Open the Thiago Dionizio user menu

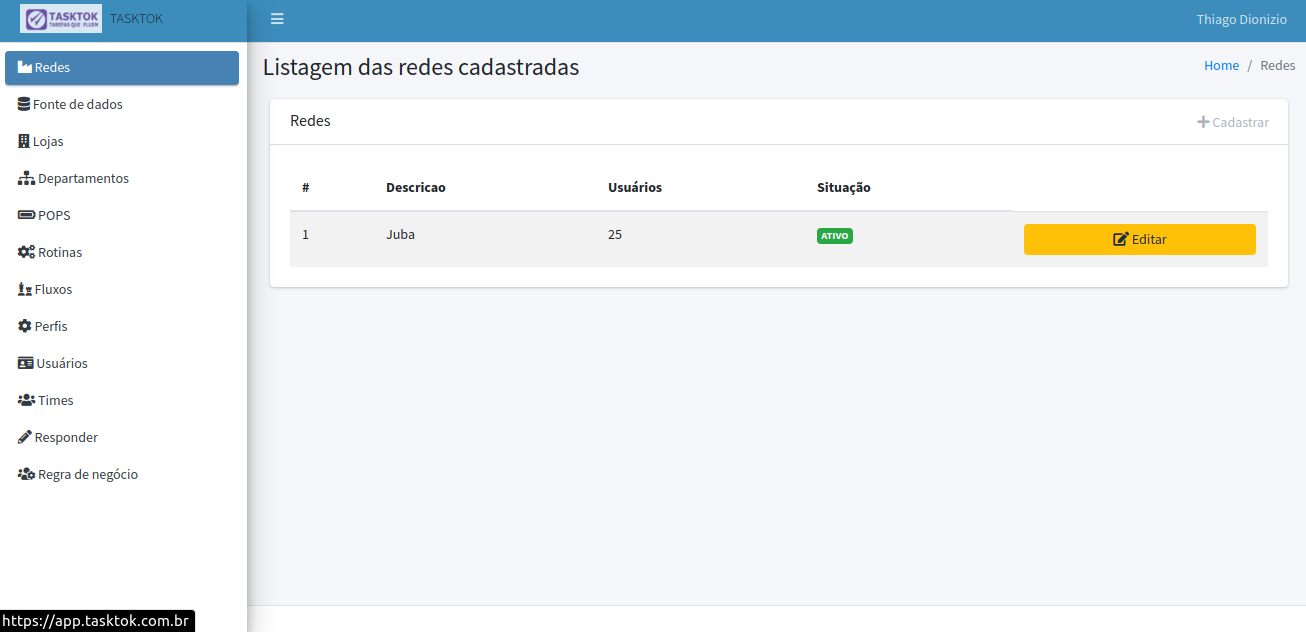click(x=1241, y=18)
